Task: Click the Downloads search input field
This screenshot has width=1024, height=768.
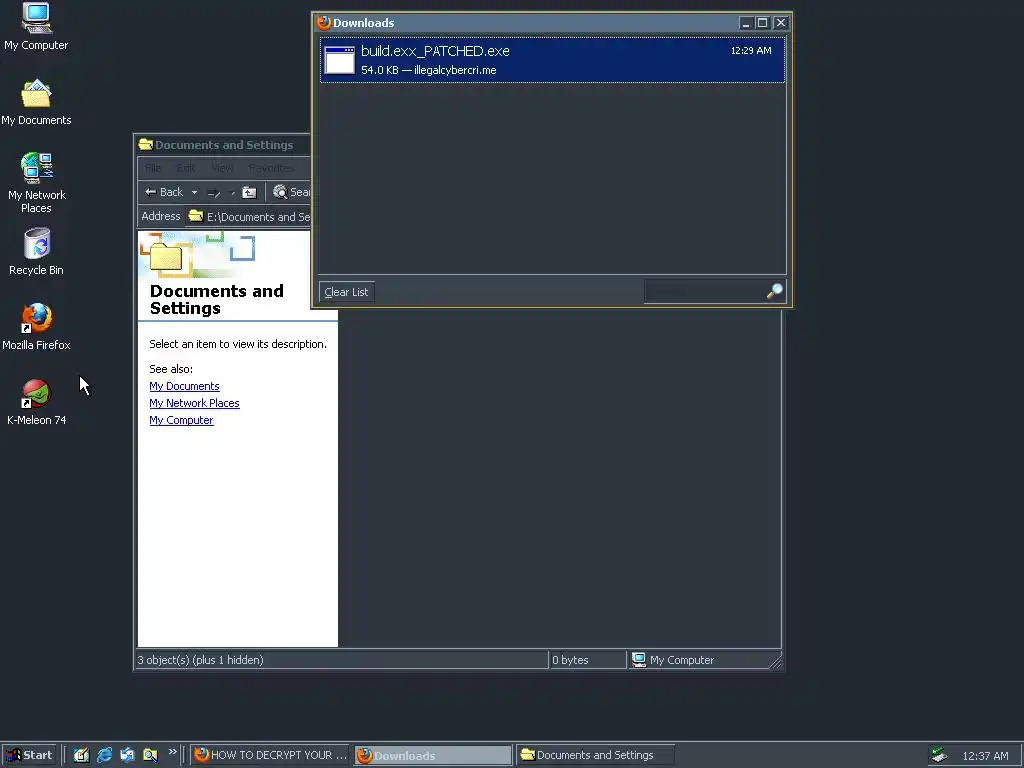Action: (705, 291)
